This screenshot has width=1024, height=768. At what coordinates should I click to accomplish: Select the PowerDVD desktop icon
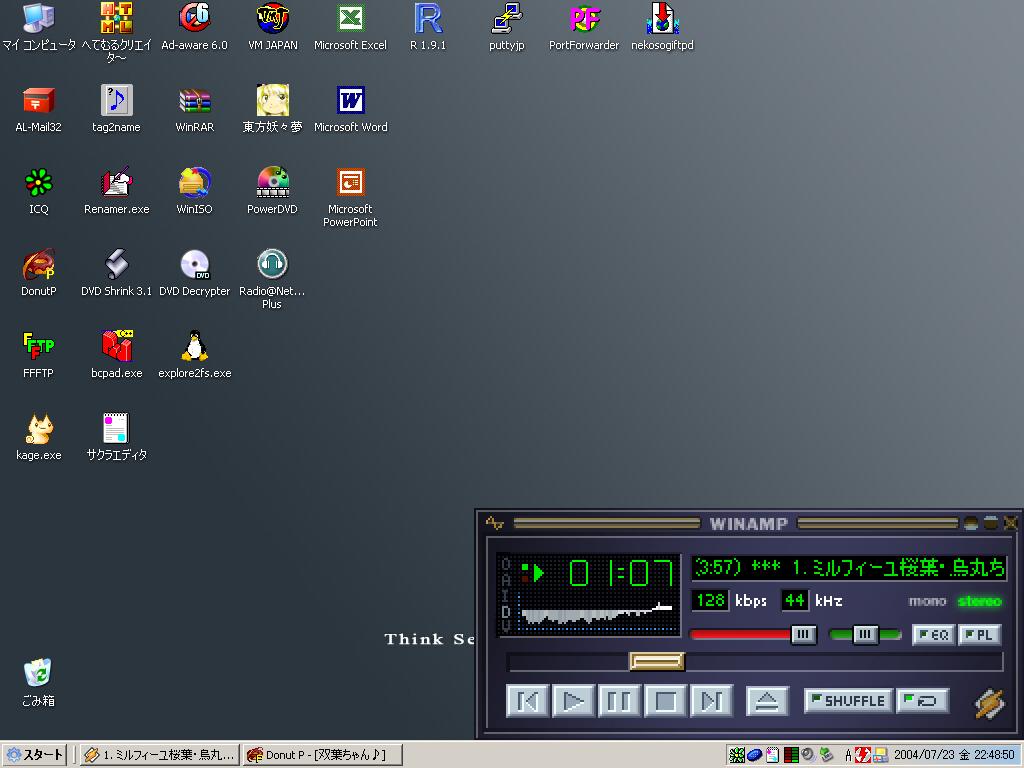coord(272,191)
